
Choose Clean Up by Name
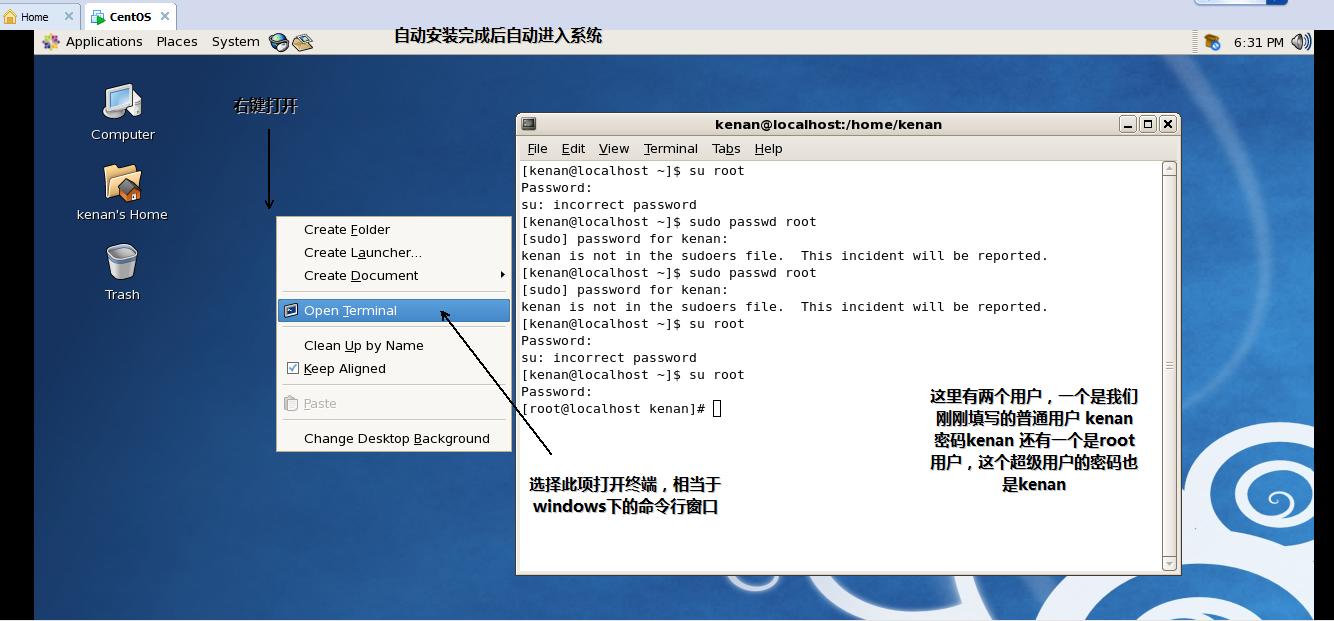pyautogui.click(x=394, y=345)
